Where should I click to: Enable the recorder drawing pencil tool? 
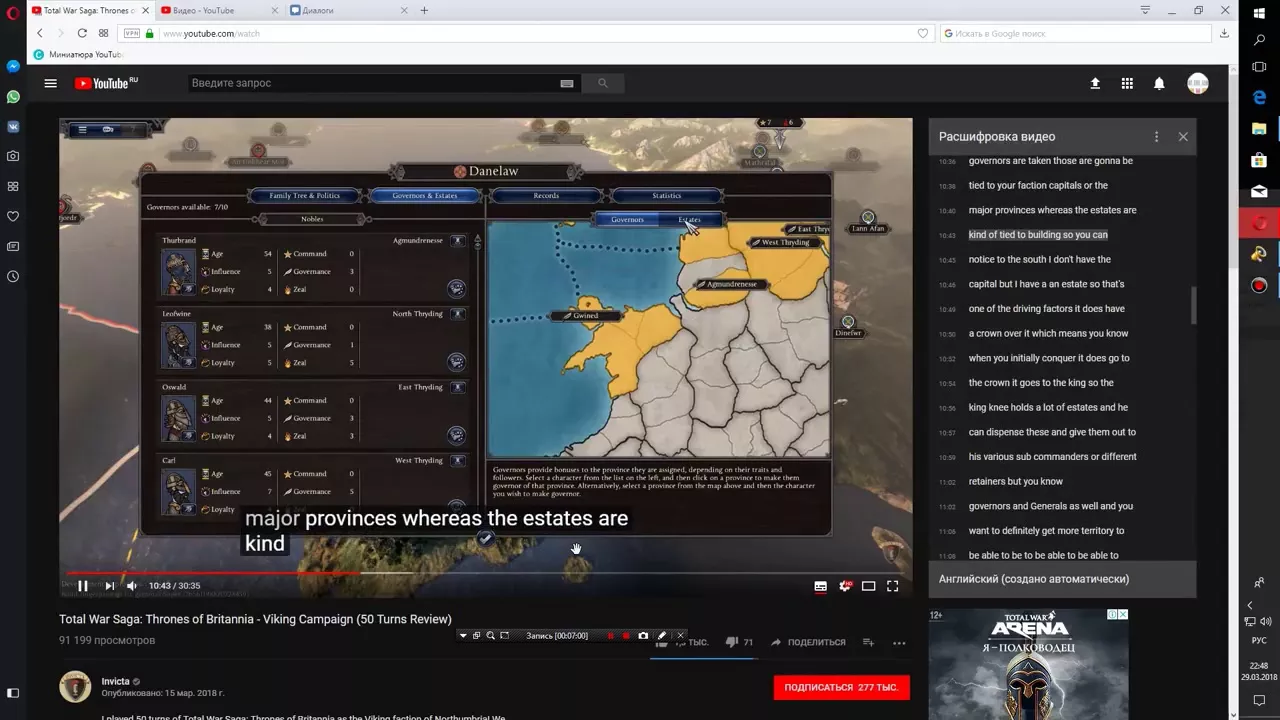[662, 636]
